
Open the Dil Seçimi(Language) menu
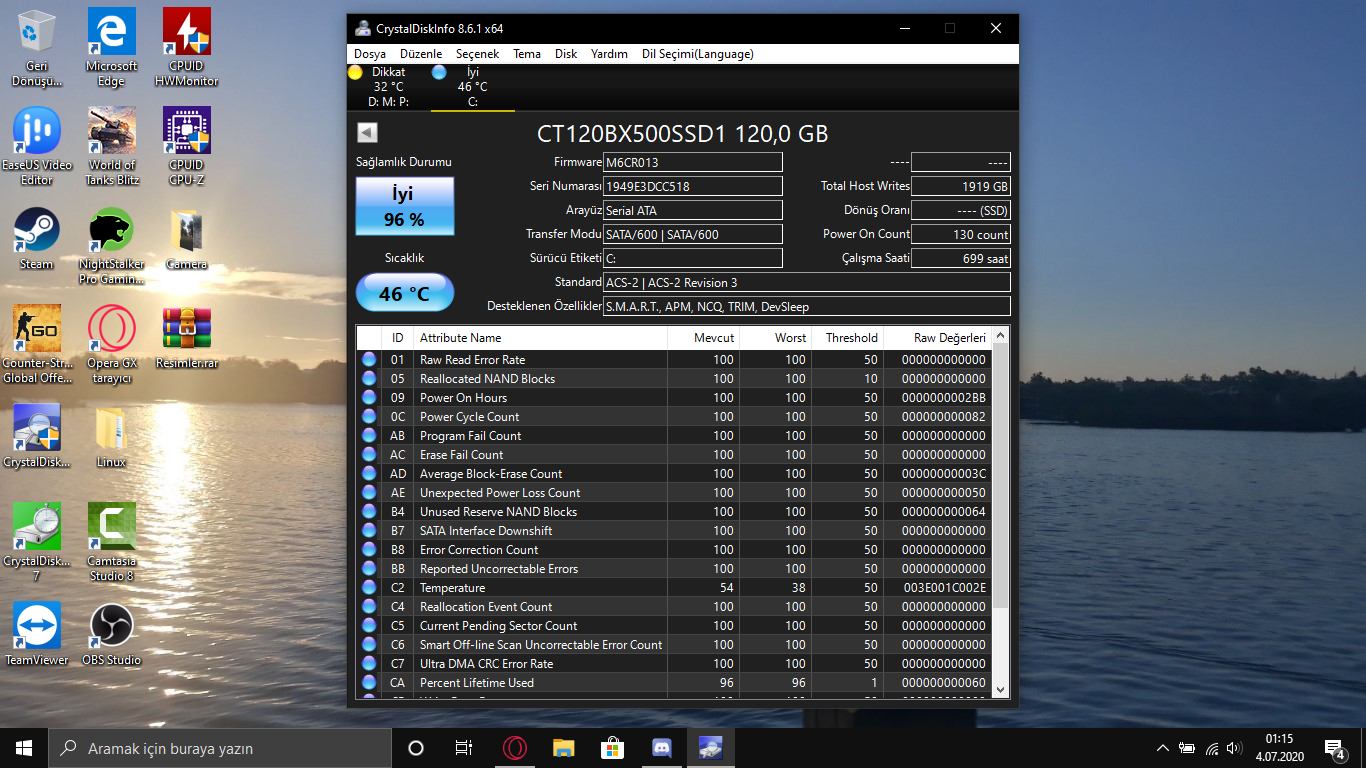click(x=697, y=54)
